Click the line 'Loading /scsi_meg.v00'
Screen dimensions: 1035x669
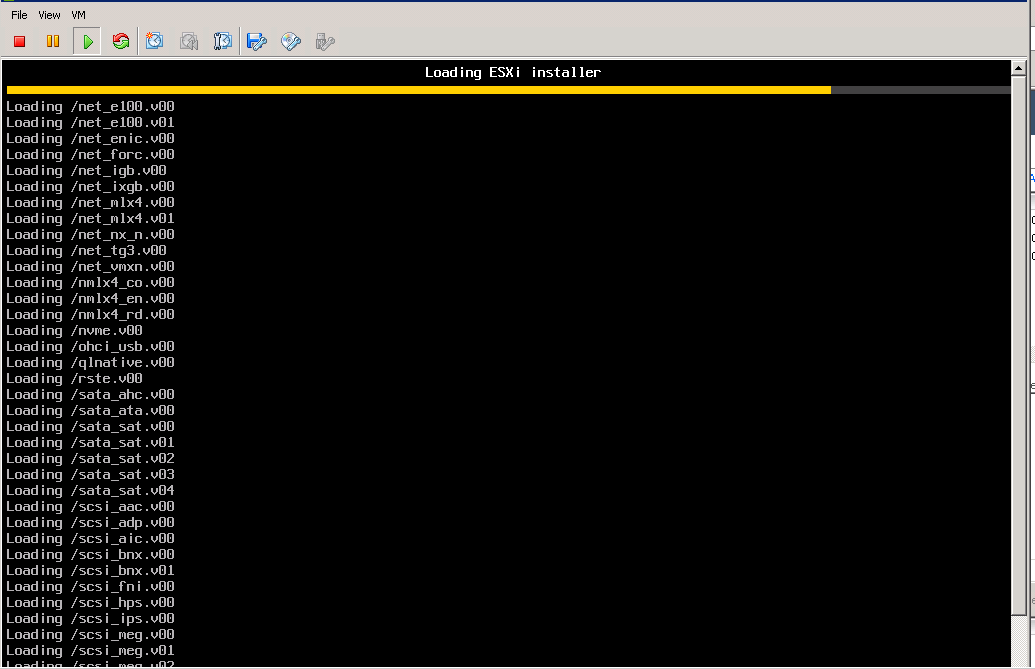click(90, 634)
